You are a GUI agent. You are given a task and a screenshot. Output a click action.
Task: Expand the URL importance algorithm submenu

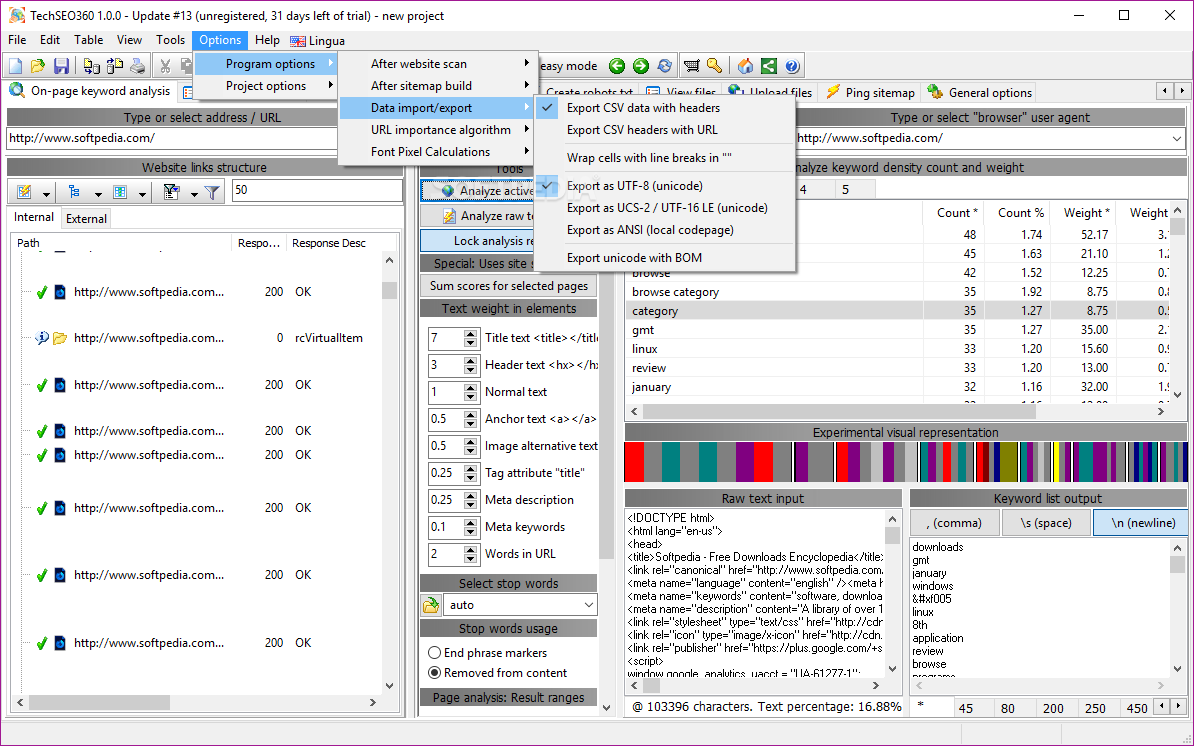click(x=436, y=130)
